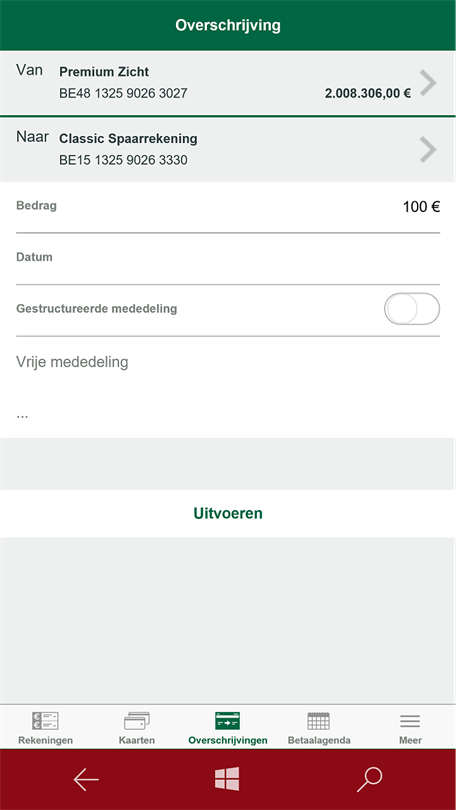This screenshot has width=456, height=810.
Task: Open Meer hamburger menu icon
Action: click(410, 721)
